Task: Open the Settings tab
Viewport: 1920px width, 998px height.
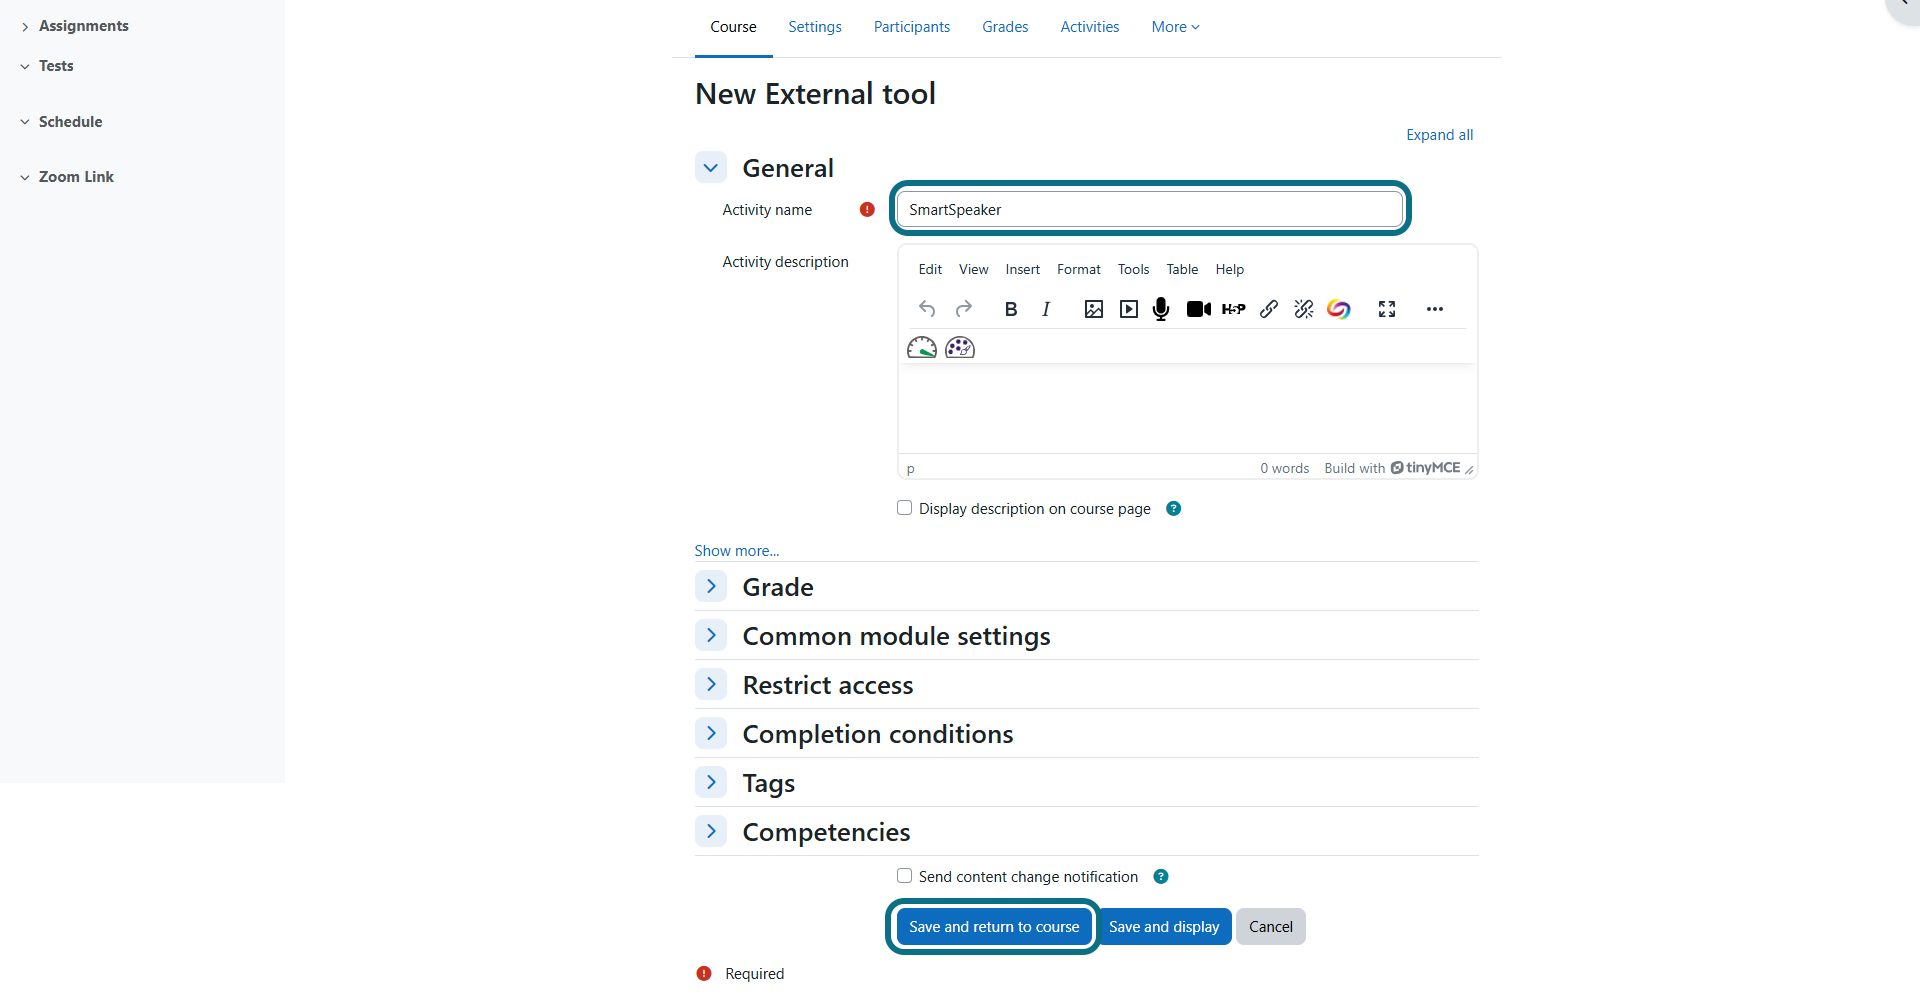Action: (815, 27)
